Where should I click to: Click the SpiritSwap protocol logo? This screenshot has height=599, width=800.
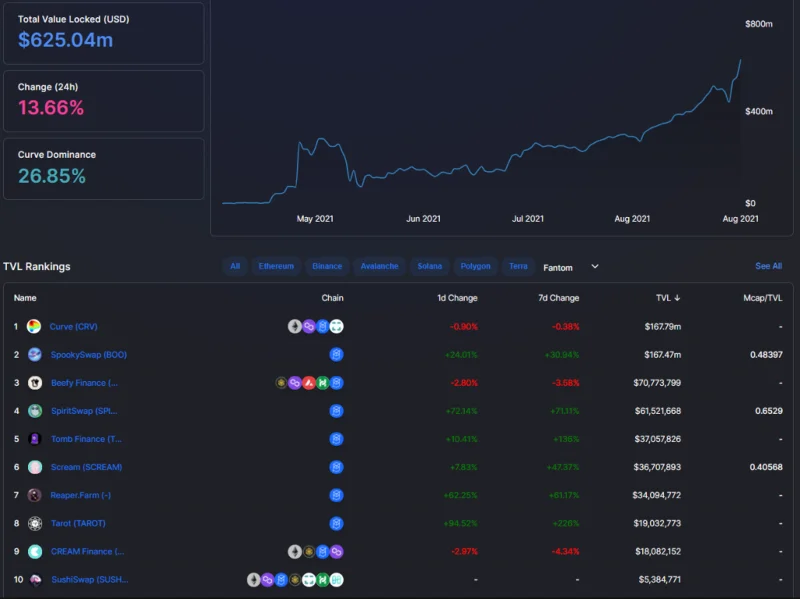(x=35, y=411)
